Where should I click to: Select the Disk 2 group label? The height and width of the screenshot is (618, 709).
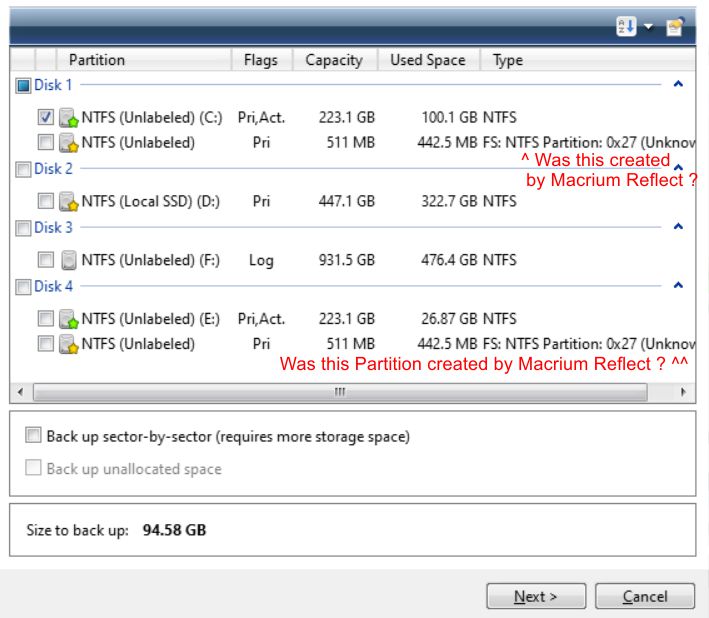pyautogui.click(x=53, y=169)
